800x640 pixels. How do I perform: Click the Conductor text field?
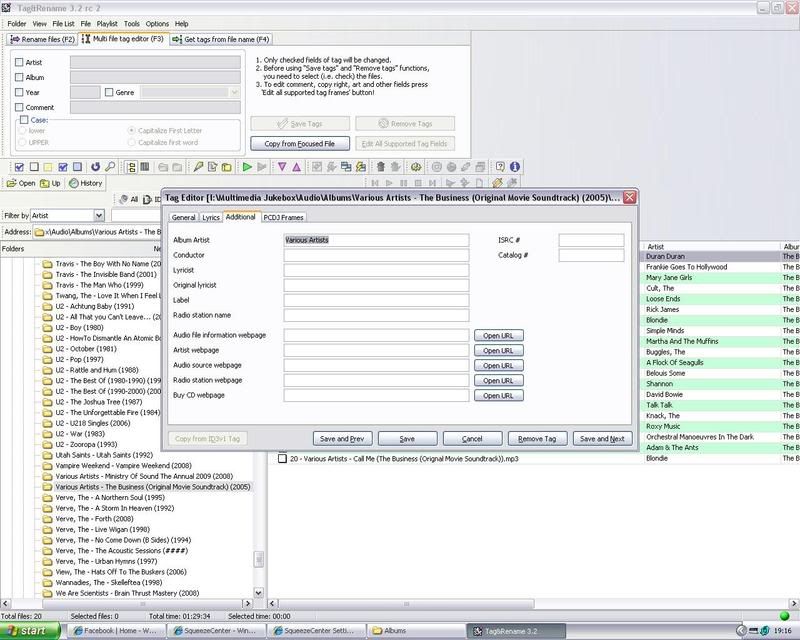click(x=376, y=255)
